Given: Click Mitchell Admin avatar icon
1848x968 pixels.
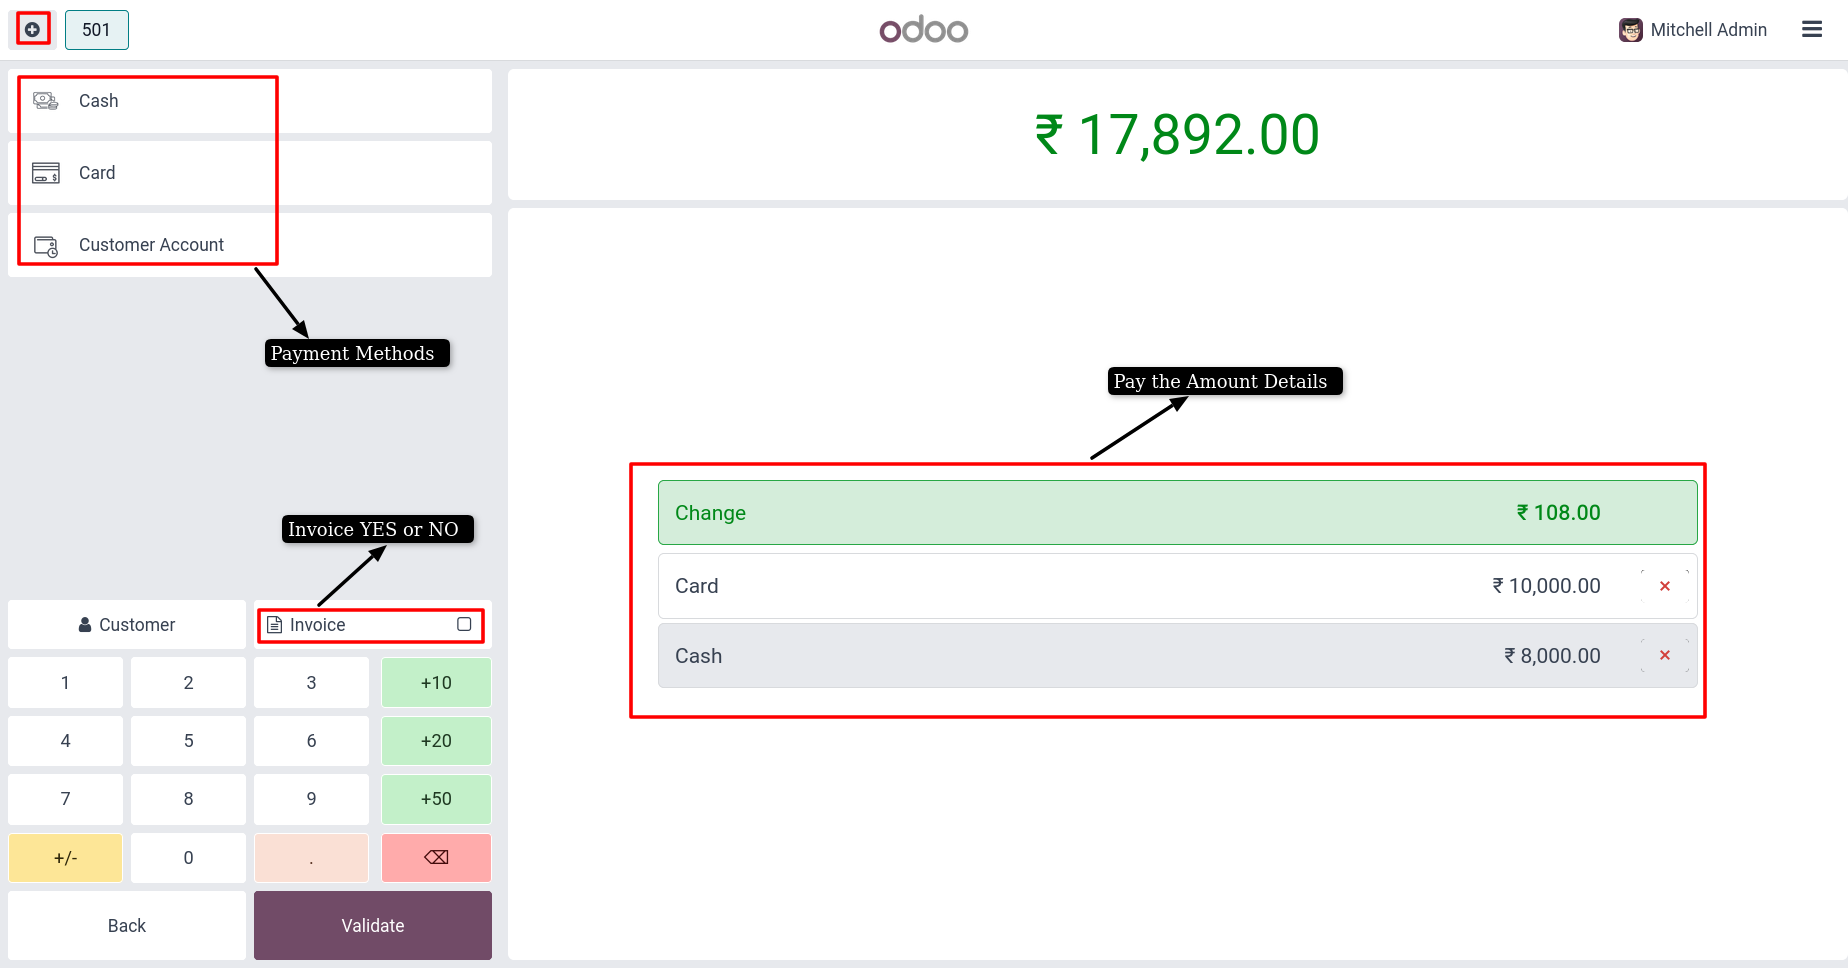Looking at the screenshot, I should tap(1631, 30).
